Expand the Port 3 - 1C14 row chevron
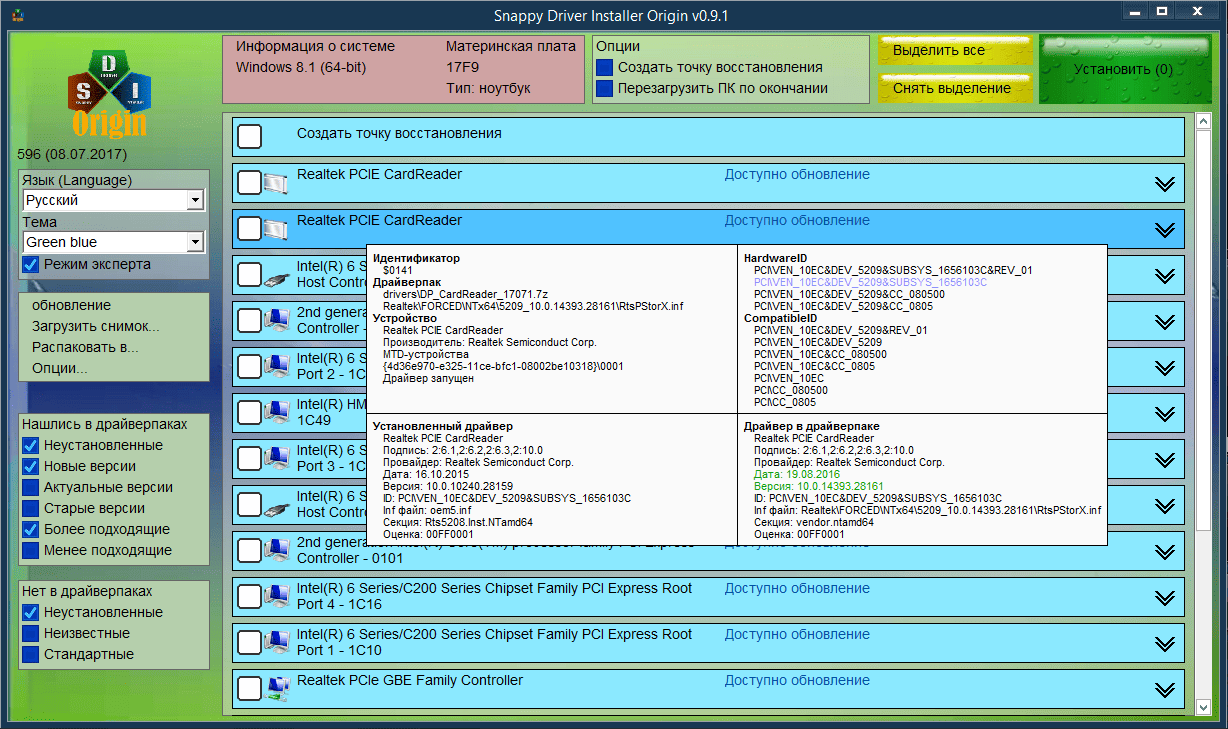Viewport: 1228px width, 729px height. [x=1164, y=460]
